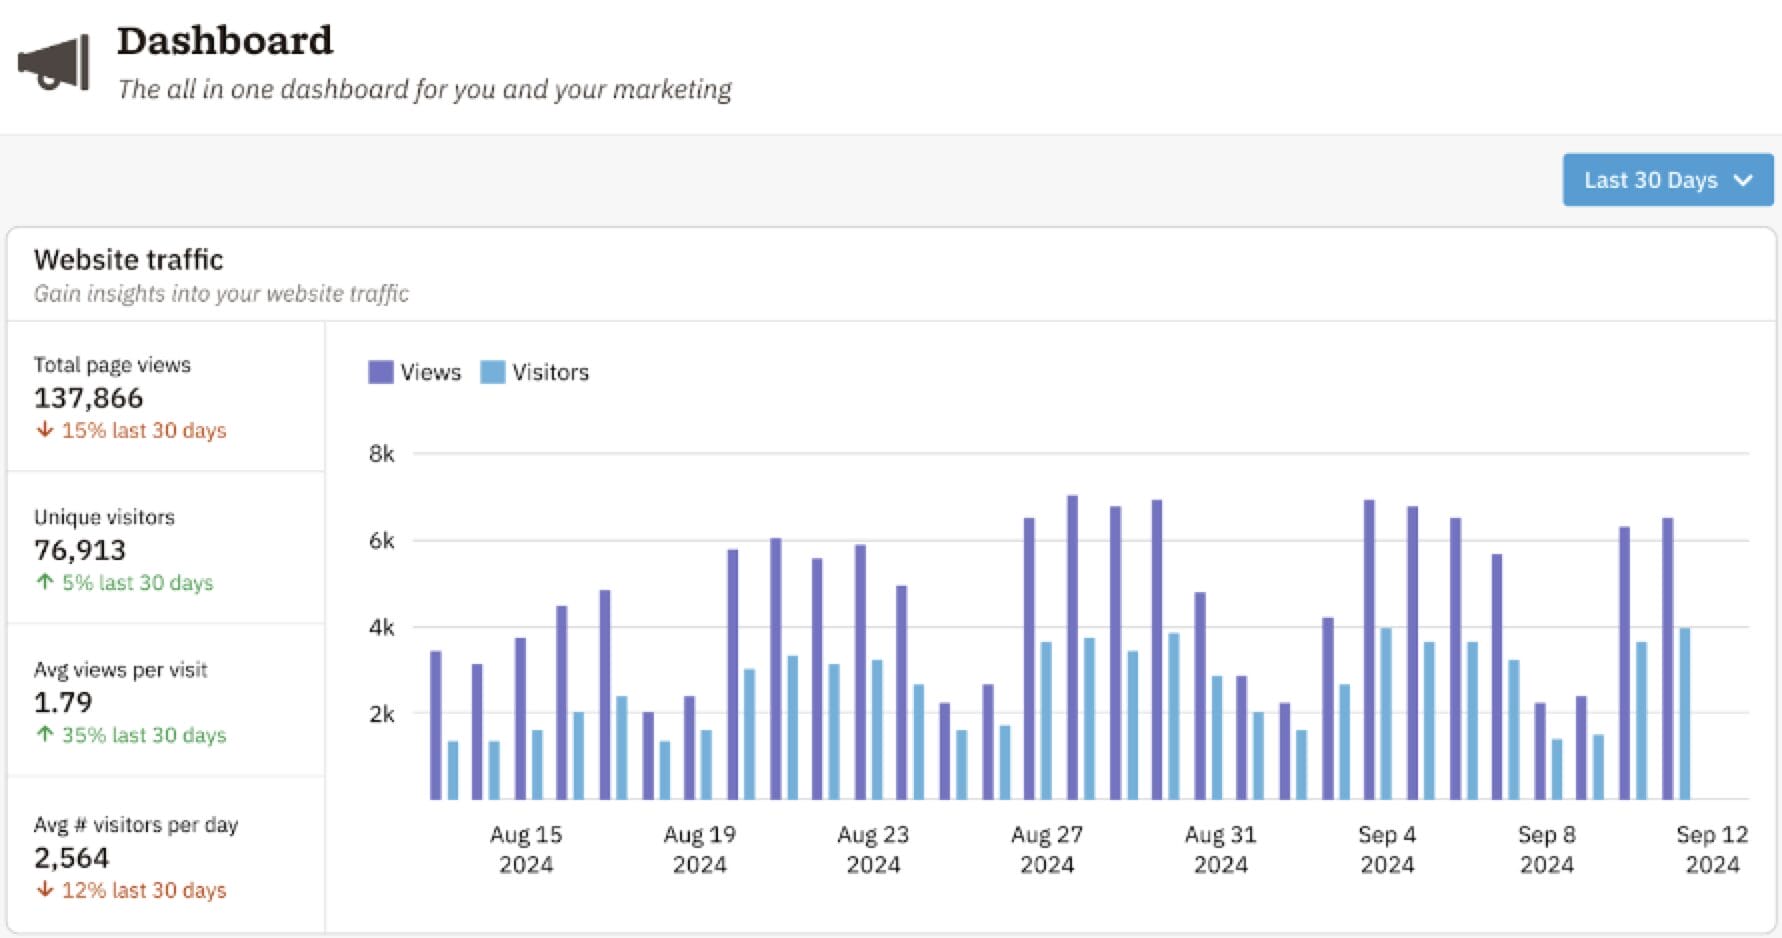
Task: Choose the Avg views per visit metric
Action: click(121, 670)
